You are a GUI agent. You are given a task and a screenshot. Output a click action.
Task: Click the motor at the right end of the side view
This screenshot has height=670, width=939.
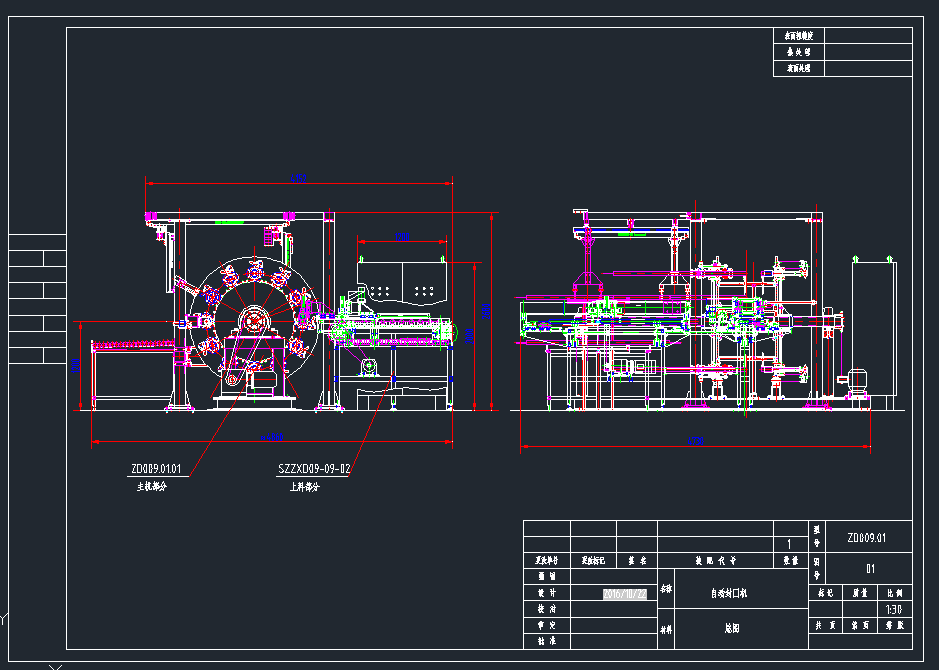tap(856, 383)
